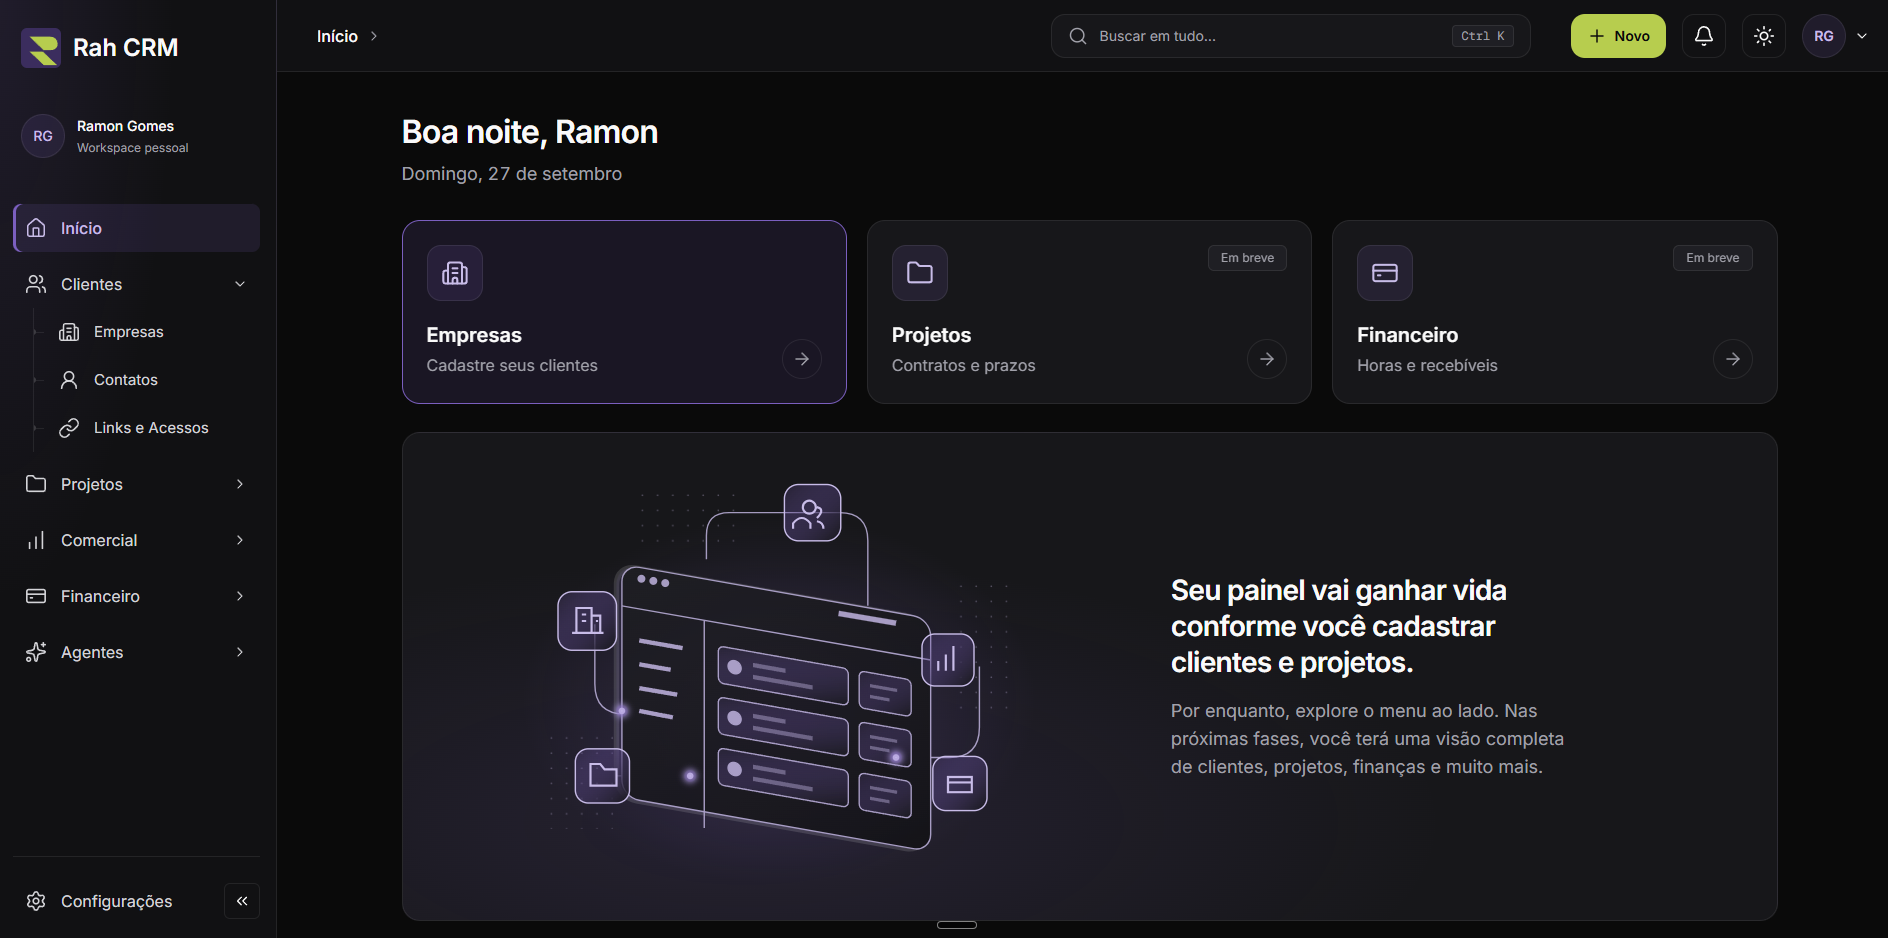Click the Ramon Gomes workspace name
This screenshot has width=1888, height=938.
click(x=125, y=126)
